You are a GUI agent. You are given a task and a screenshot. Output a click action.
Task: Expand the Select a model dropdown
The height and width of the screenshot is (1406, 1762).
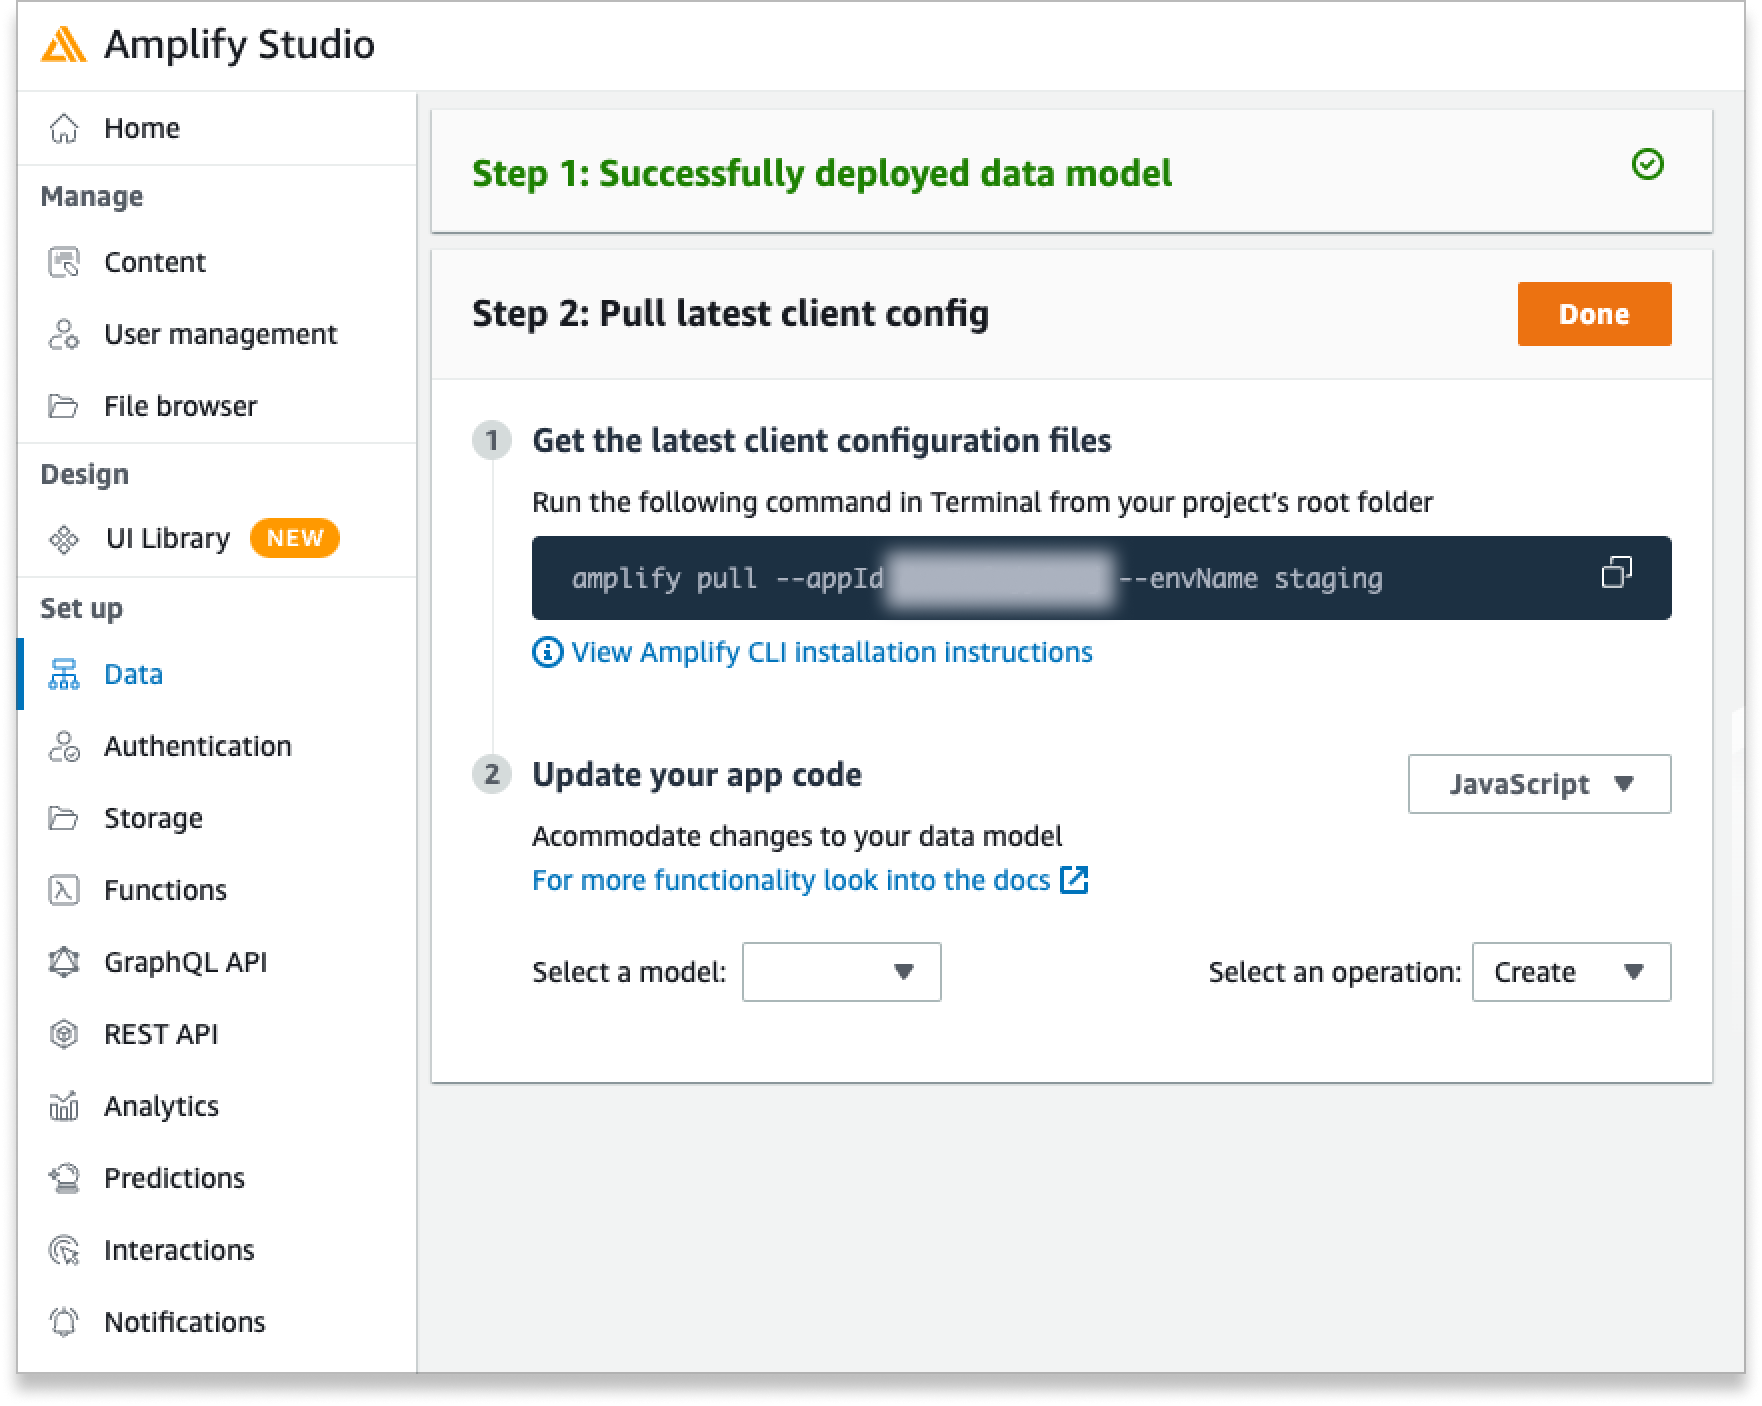point(840,971)
